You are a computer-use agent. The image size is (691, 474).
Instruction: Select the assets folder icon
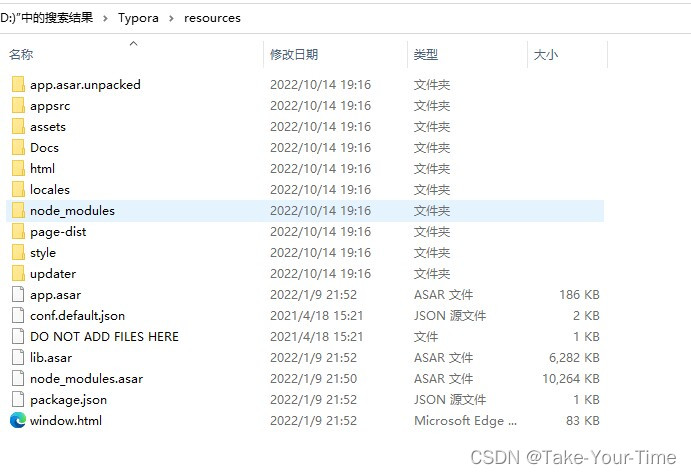pos(18,126)
